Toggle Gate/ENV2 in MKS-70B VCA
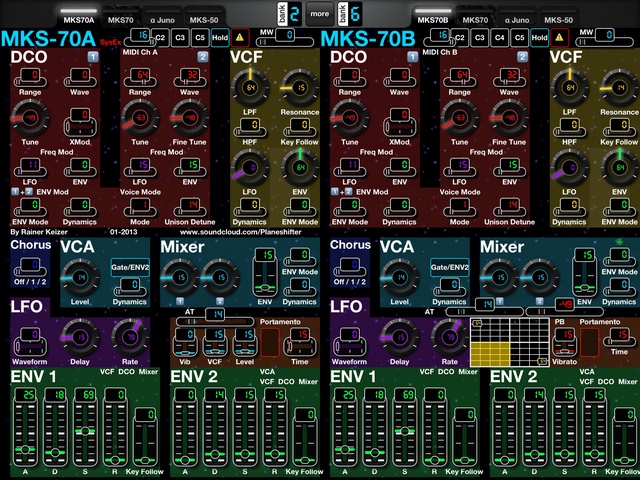 [449, 267]
